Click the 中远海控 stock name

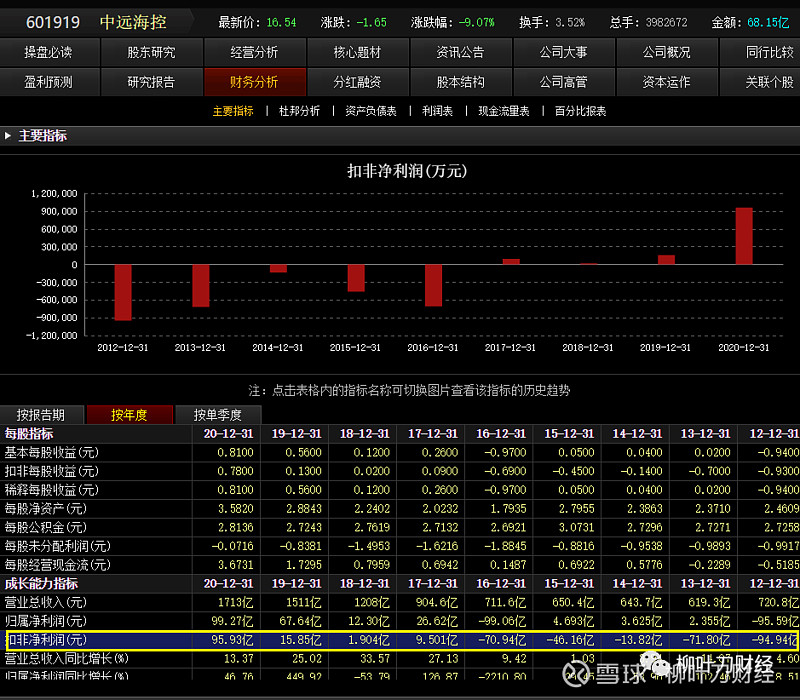(133, 22)
